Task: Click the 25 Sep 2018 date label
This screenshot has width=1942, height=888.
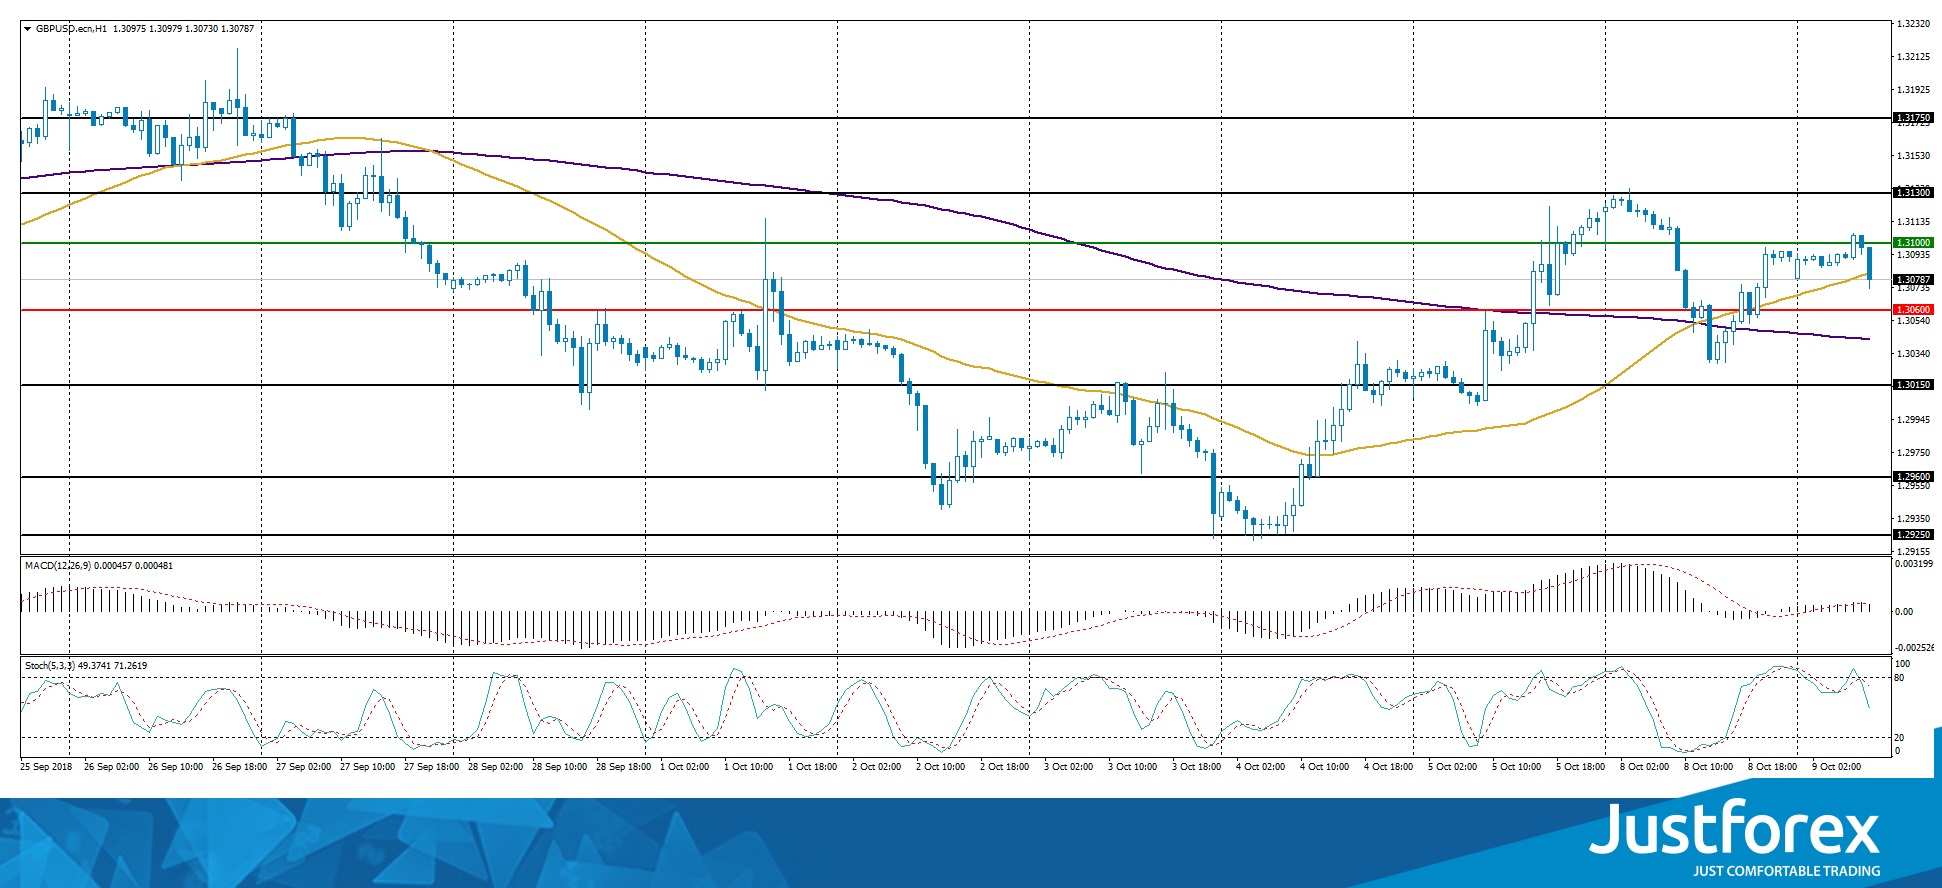Action: [46, 767]
